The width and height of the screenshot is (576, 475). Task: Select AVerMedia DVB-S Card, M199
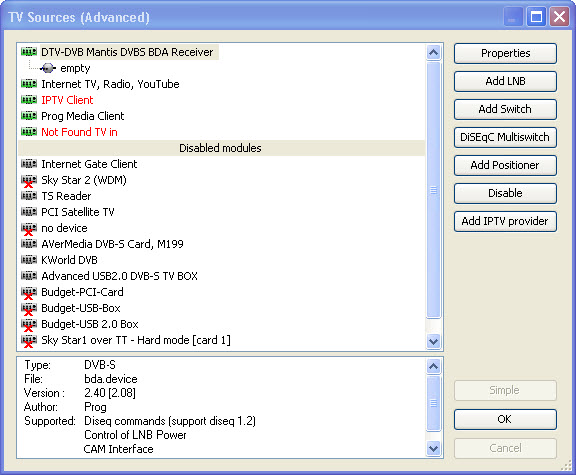click(112, 244)
